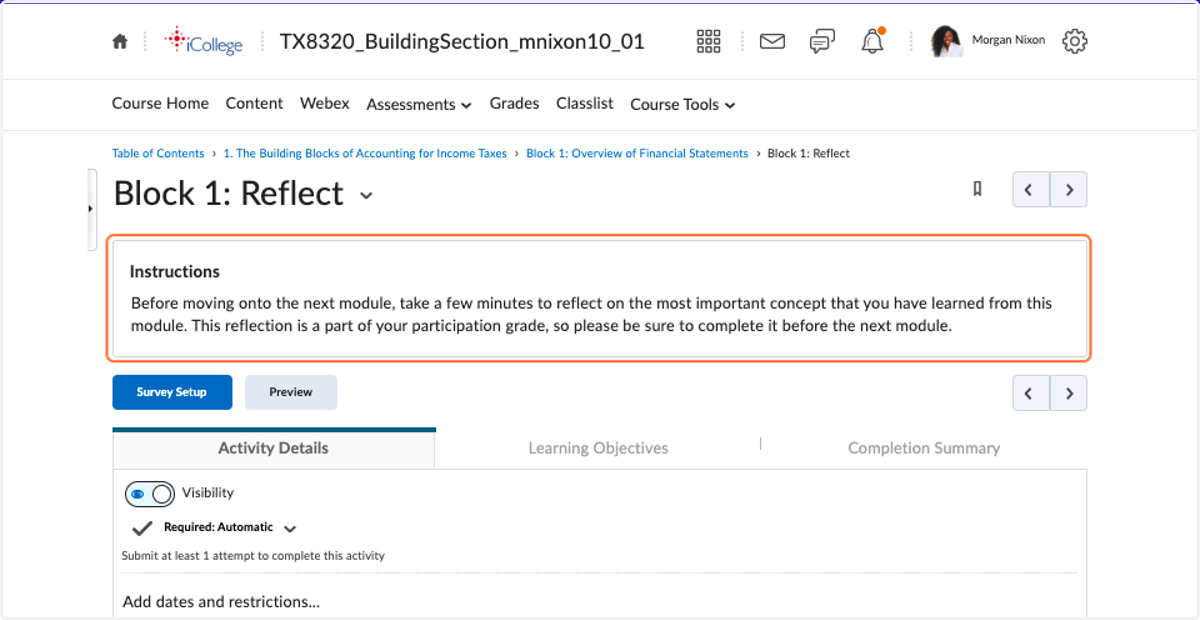Open the subscription alerts chat icon
The width and height of the screenshot is (1200, 620).
pos(822,41)
